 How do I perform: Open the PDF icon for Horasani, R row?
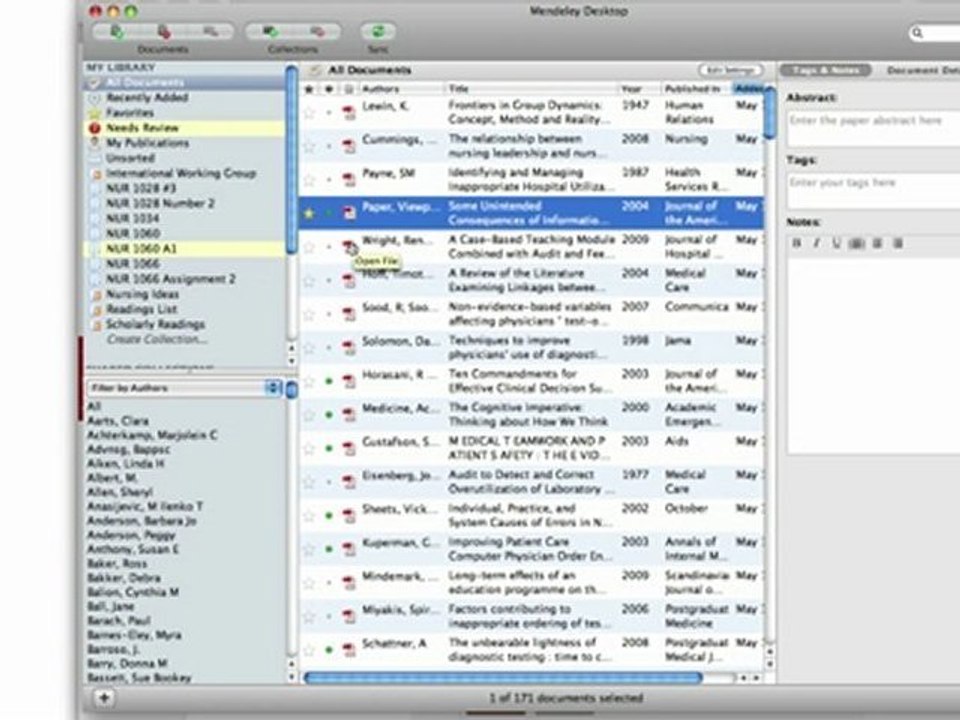coord(349,381)
